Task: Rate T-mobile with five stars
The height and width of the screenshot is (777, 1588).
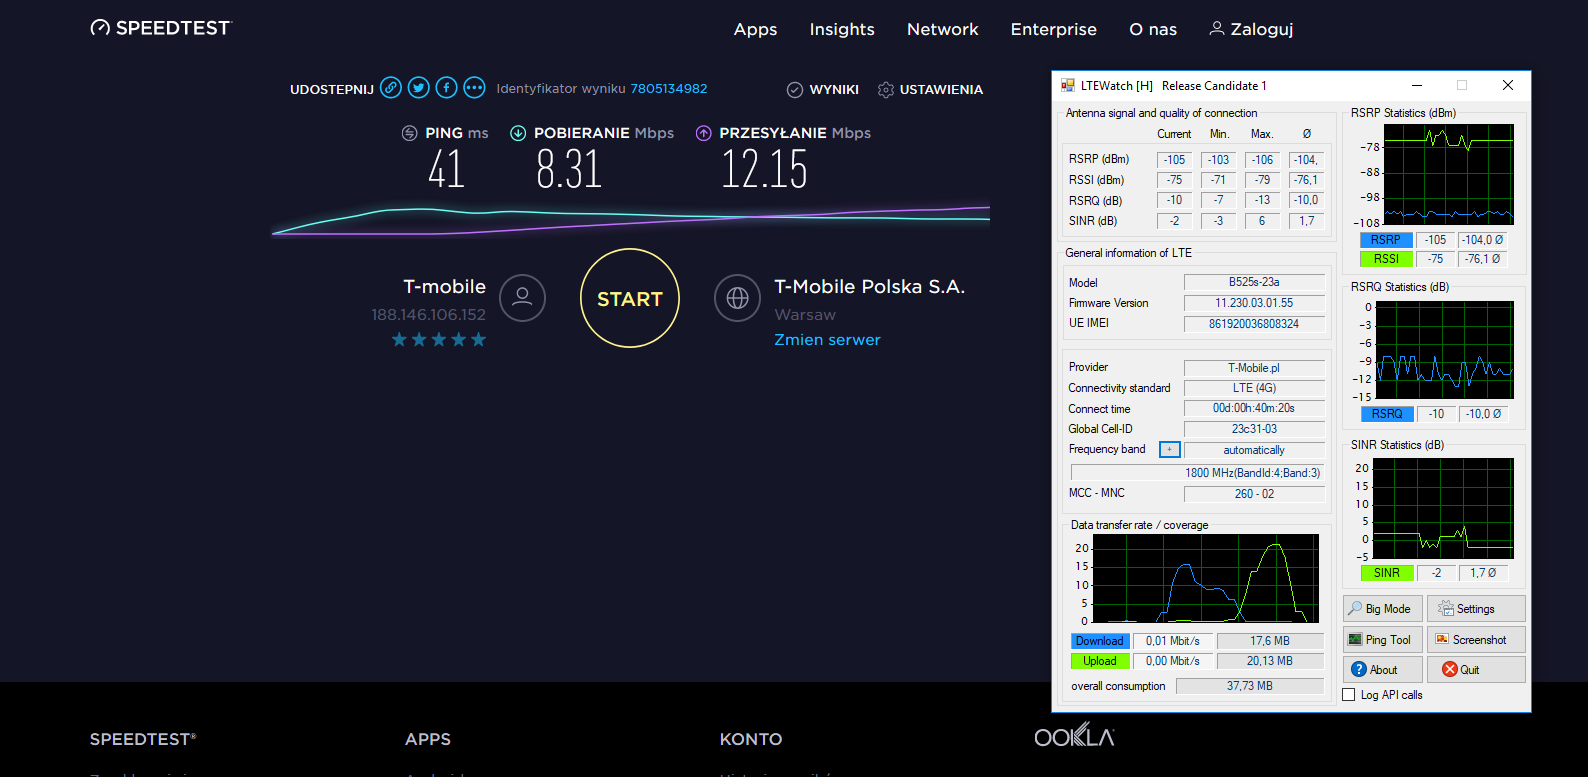Action: coord(478,340)
